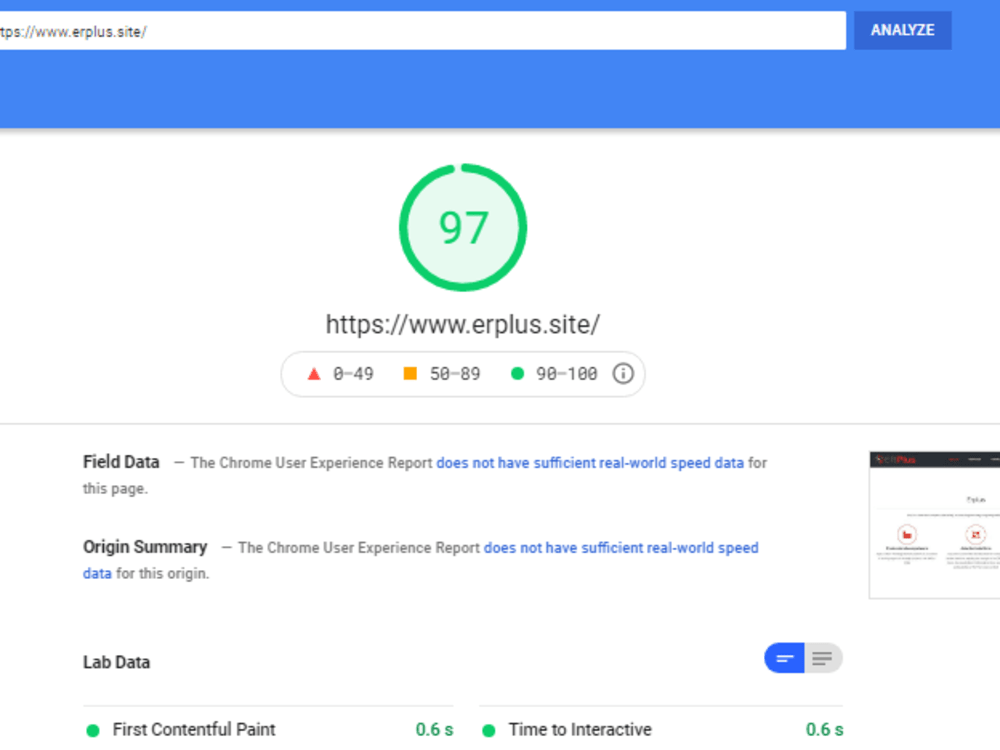Click the https://www.erplus.site/ heading under score
1000x750 pixels.
pos(463,324)
